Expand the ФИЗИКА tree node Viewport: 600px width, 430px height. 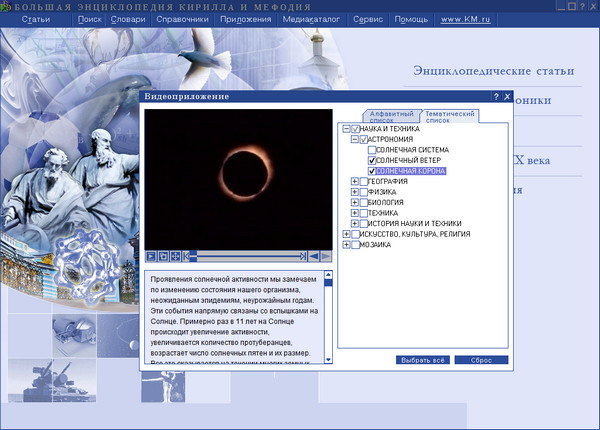click(x=355, y=192)
